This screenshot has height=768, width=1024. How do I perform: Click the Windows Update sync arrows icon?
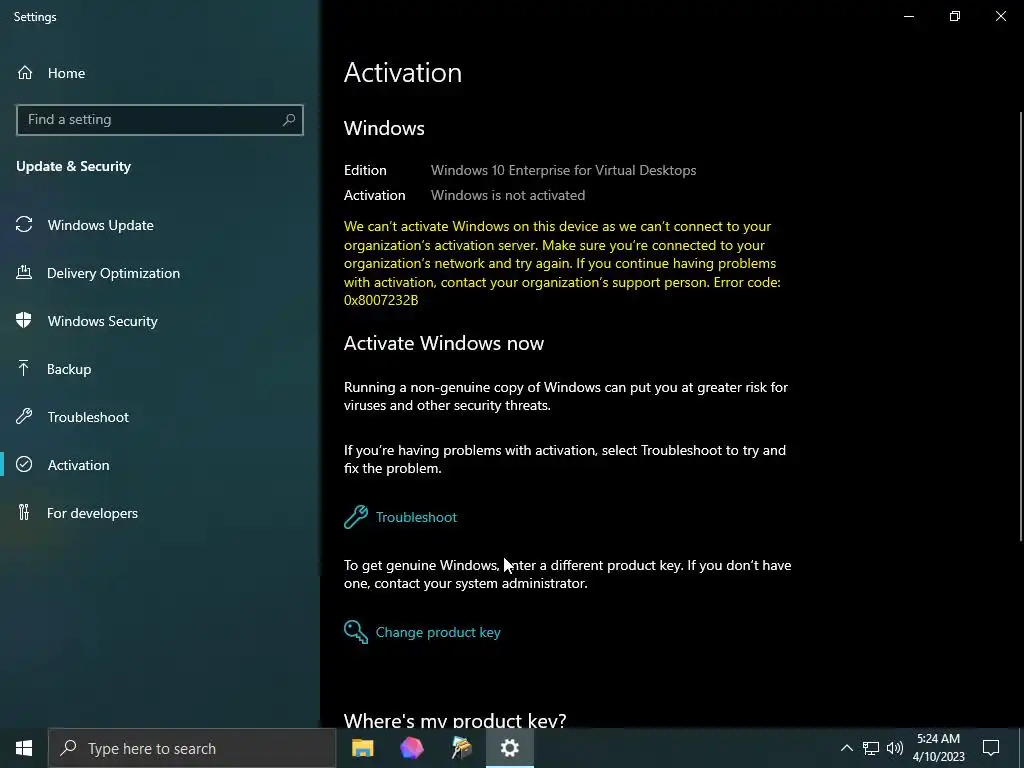point(24,225)
